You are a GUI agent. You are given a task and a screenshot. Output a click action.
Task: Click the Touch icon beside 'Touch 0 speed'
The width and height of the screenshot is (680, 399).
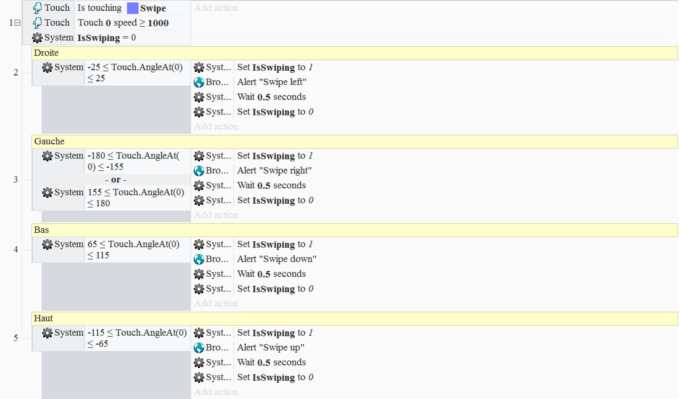point(38,23)
